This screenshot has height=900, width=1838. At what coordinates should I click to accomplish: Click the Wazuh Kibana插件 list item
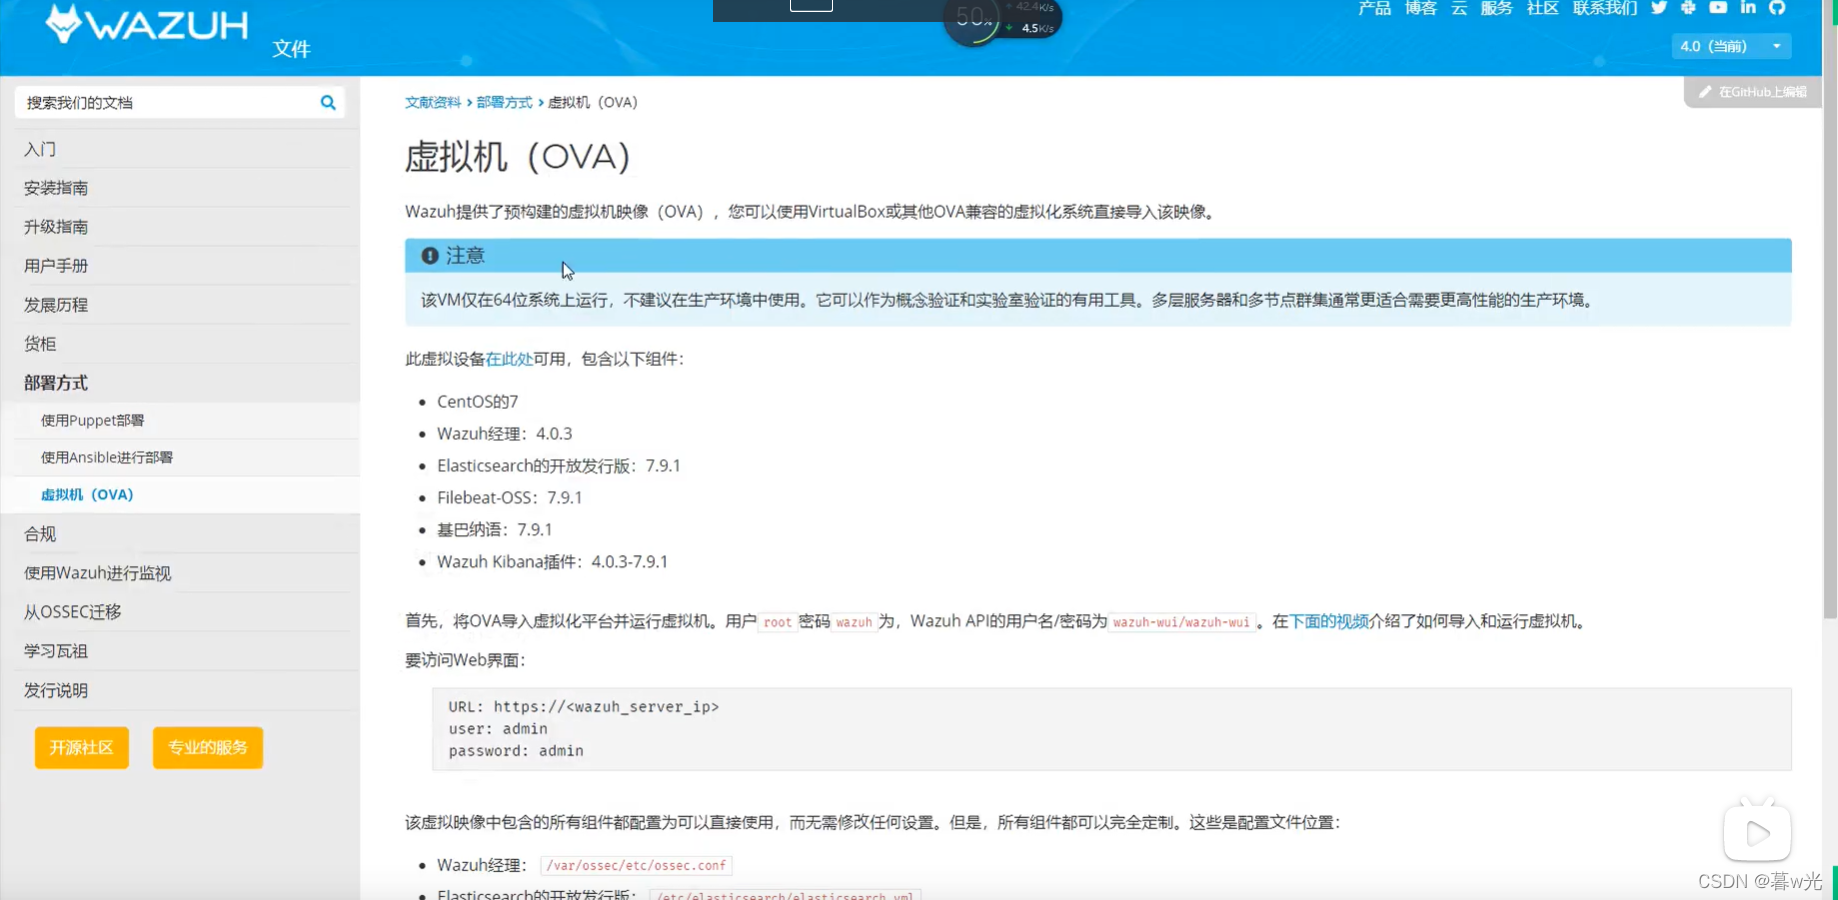pos(552,562)
